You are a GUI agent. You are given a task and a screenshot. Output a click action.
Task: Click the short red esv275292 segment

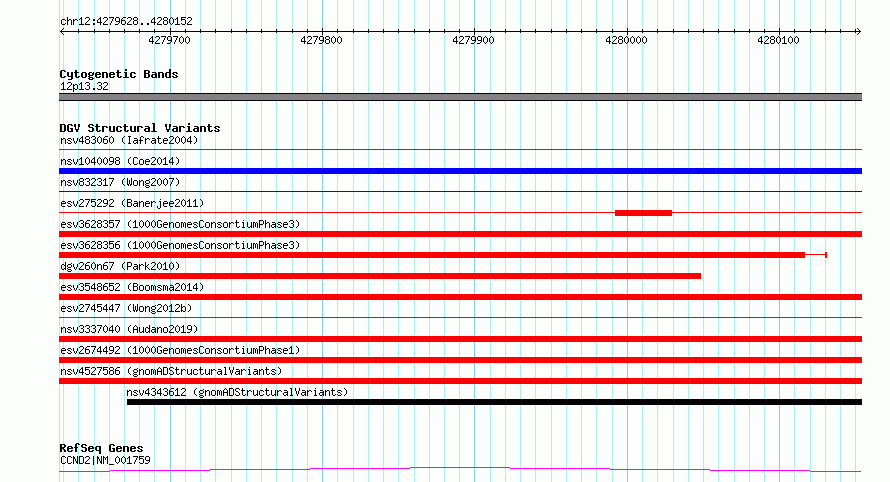[x=643, y=213]
